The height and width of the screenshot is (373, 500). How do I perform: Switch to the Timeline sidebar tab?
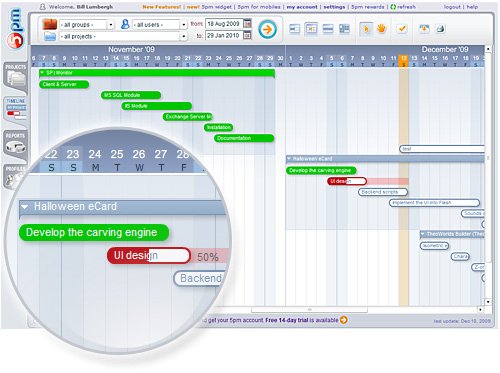point(15,109)
